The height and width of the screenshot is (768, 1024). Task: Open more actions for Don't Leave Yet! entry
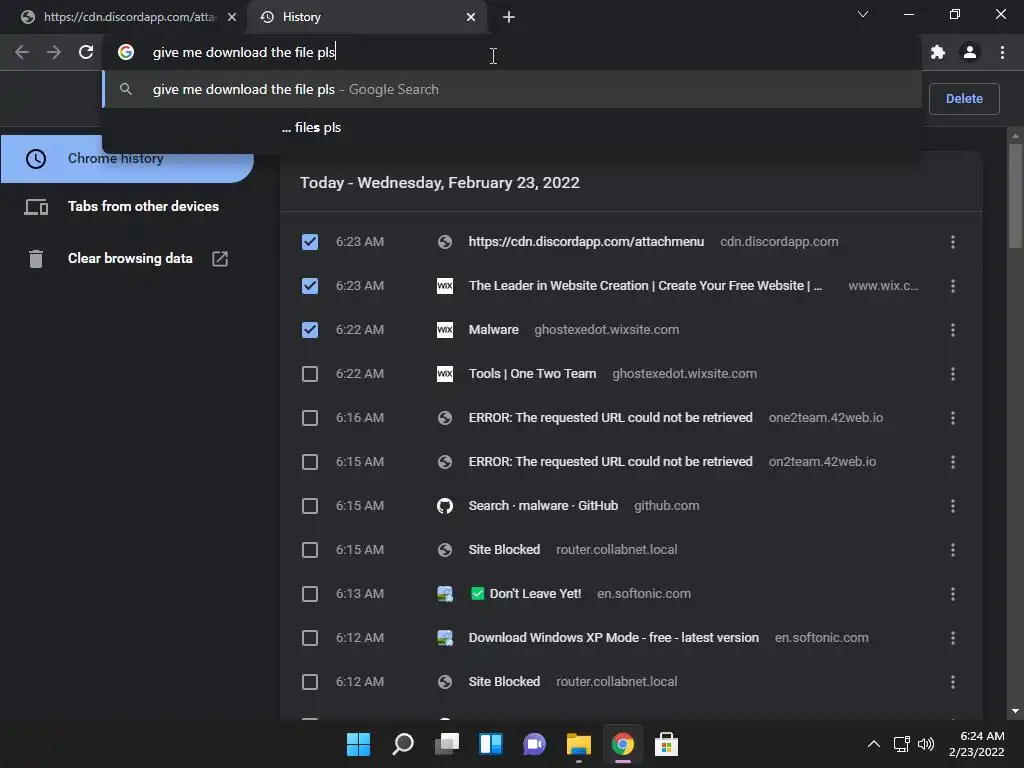(x=953, y=594)
